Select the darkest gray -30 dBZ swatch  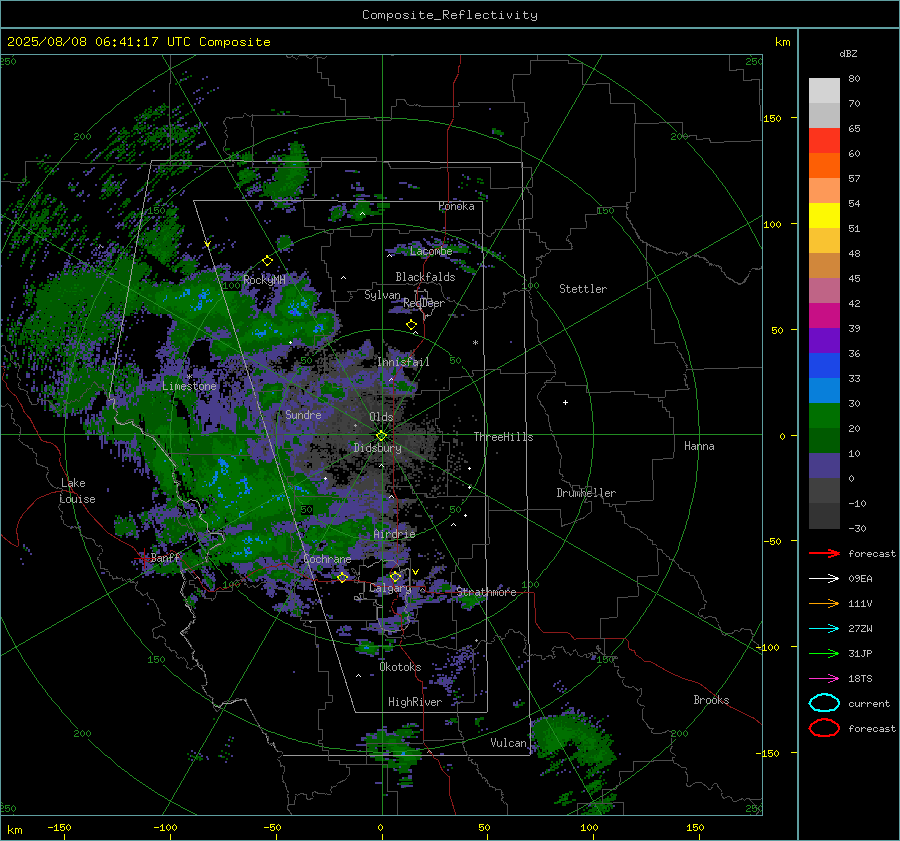tap(824, 516)
